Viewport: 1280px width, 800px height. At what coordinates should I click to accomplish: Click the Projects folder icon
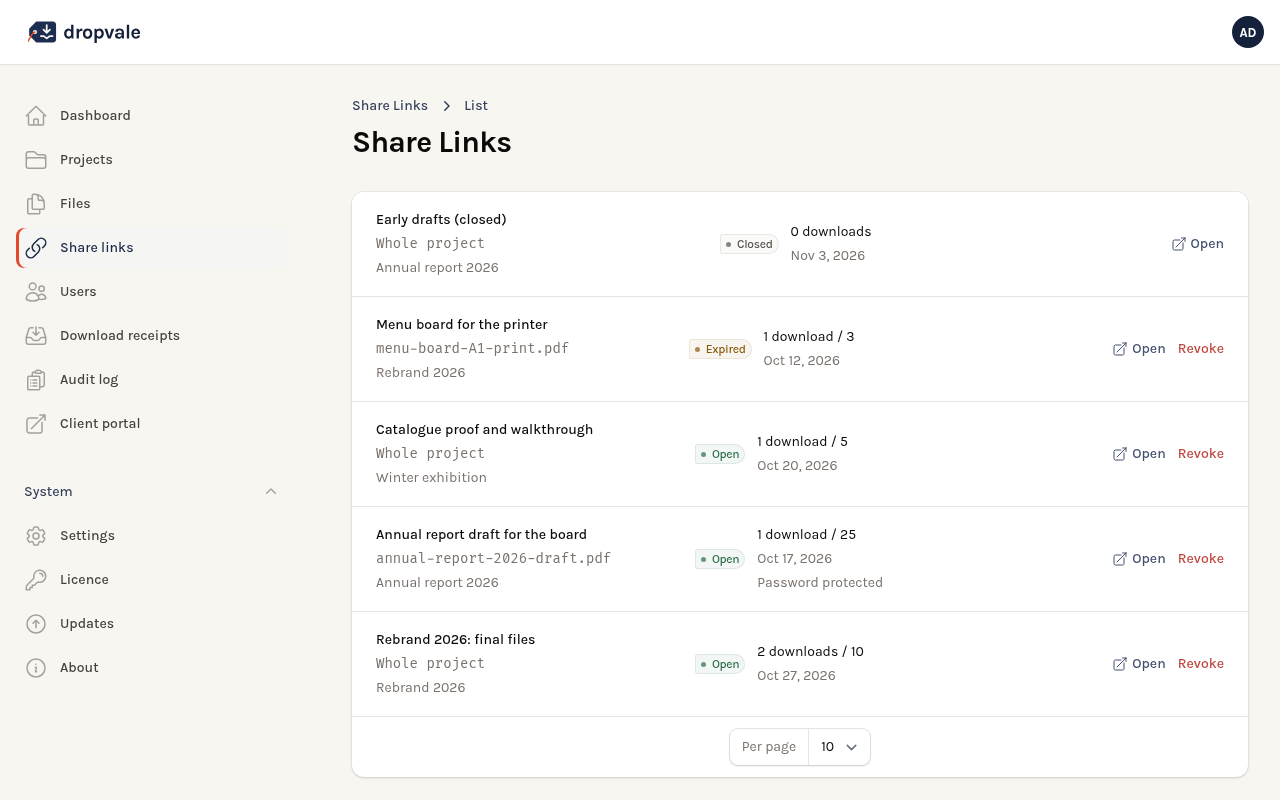(36, 160)
